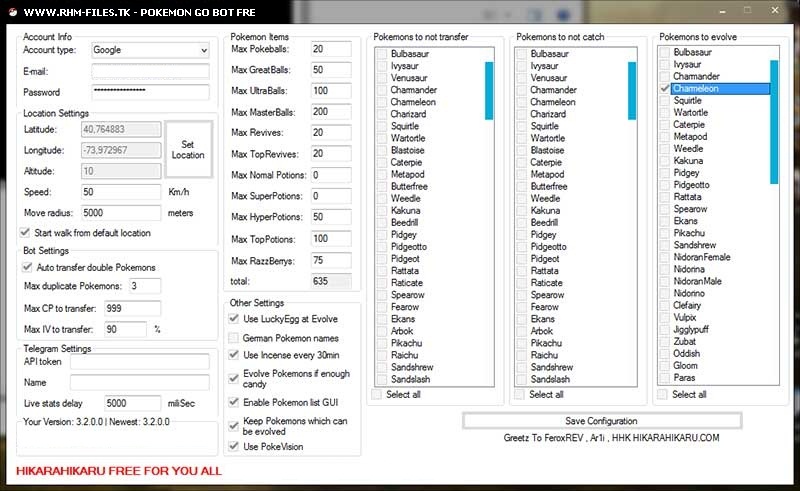Click the Pokeball app icon in title bar

pos(13,12)
